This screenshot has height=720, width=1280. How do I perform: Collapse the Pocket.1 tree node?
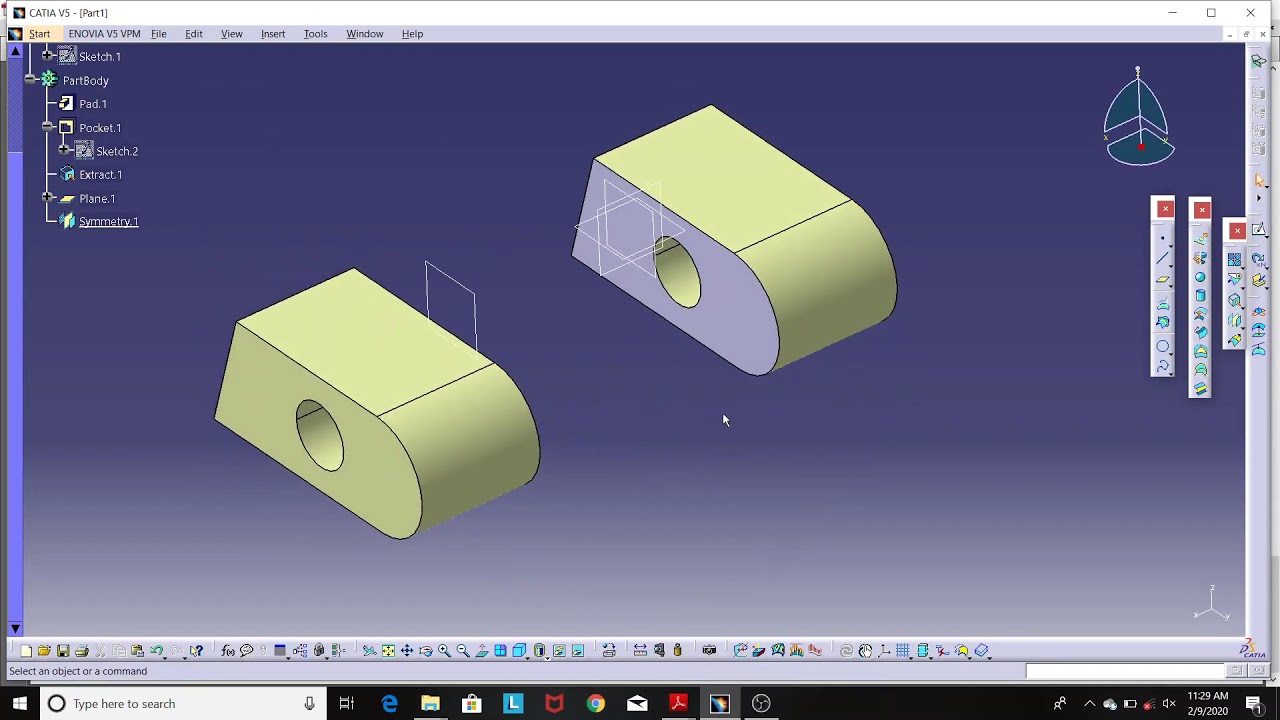tap(47, 127)
